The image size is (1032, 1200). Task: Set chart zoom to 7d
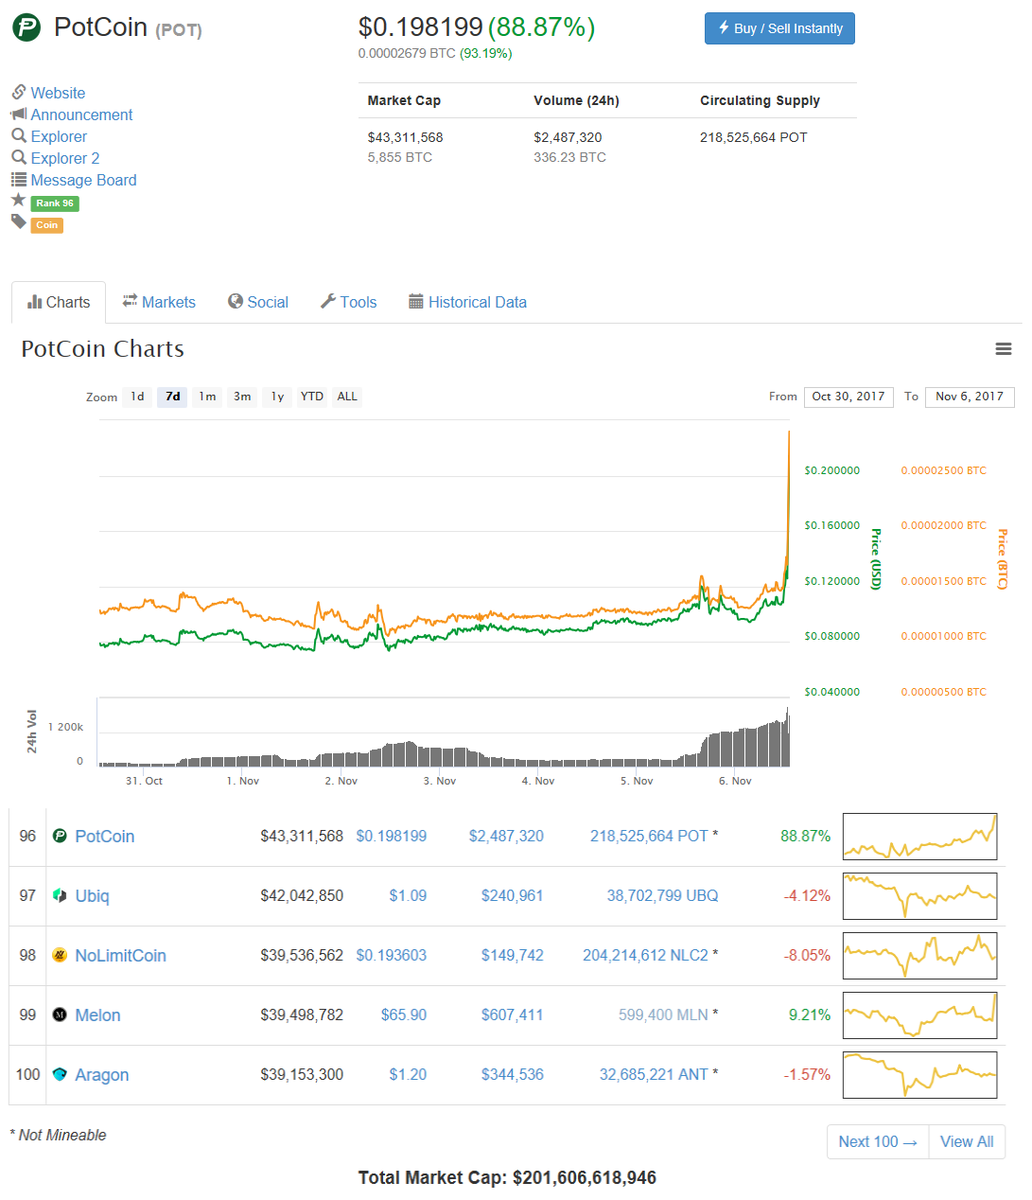pyautogui.click(x=172, y=397)
